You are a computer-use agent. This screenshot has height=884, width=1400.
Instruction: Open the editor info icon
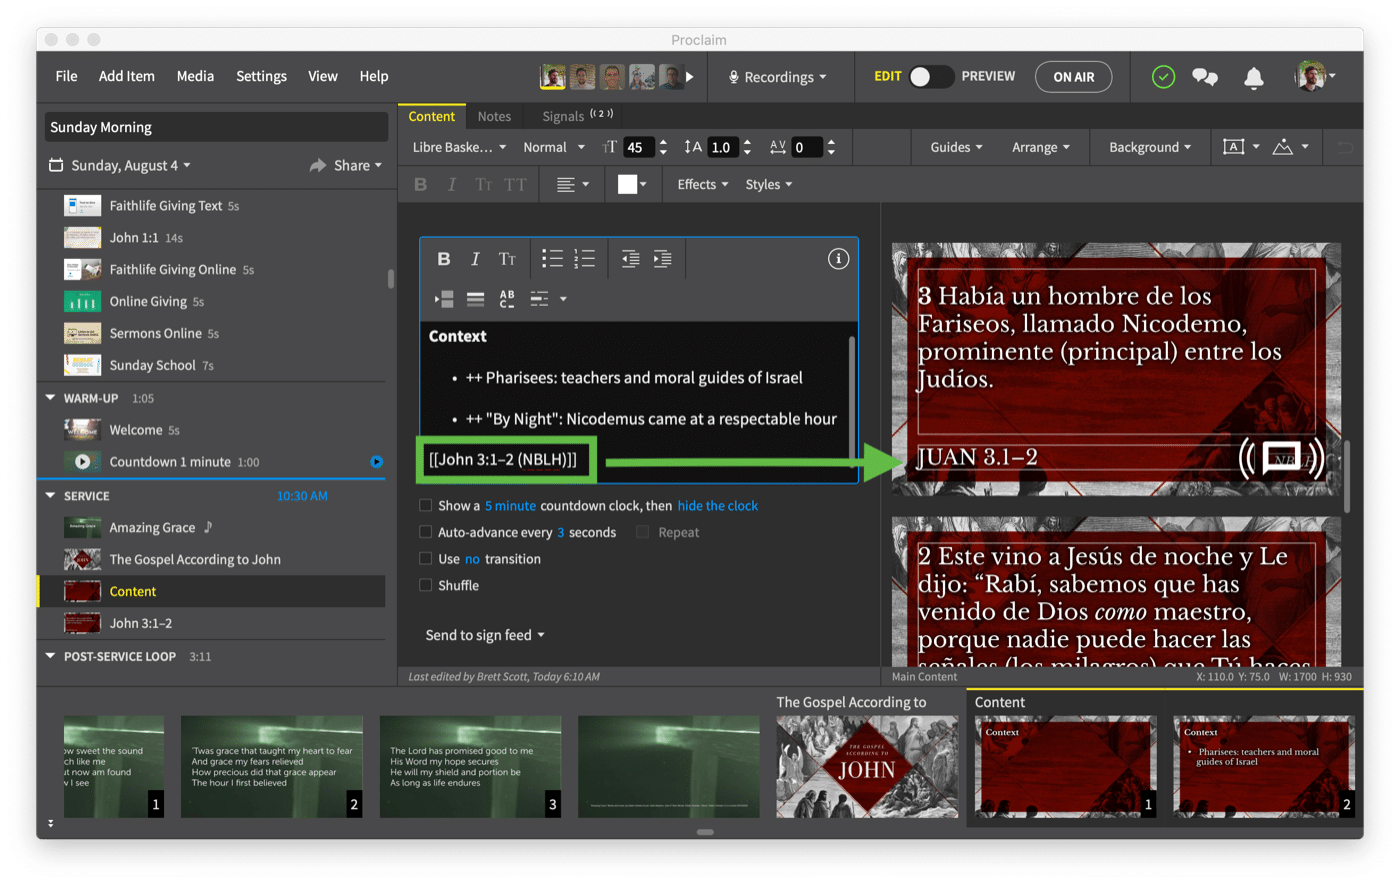[x=838, y=259]
